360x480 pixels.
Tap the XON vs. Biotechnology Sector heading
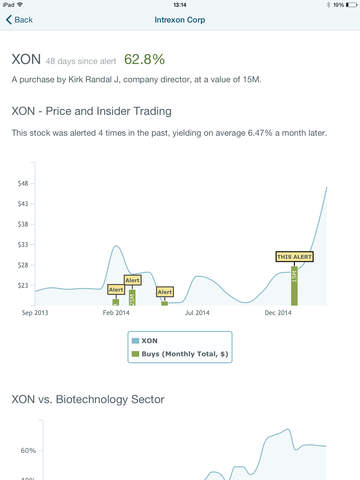click(88, 399)
